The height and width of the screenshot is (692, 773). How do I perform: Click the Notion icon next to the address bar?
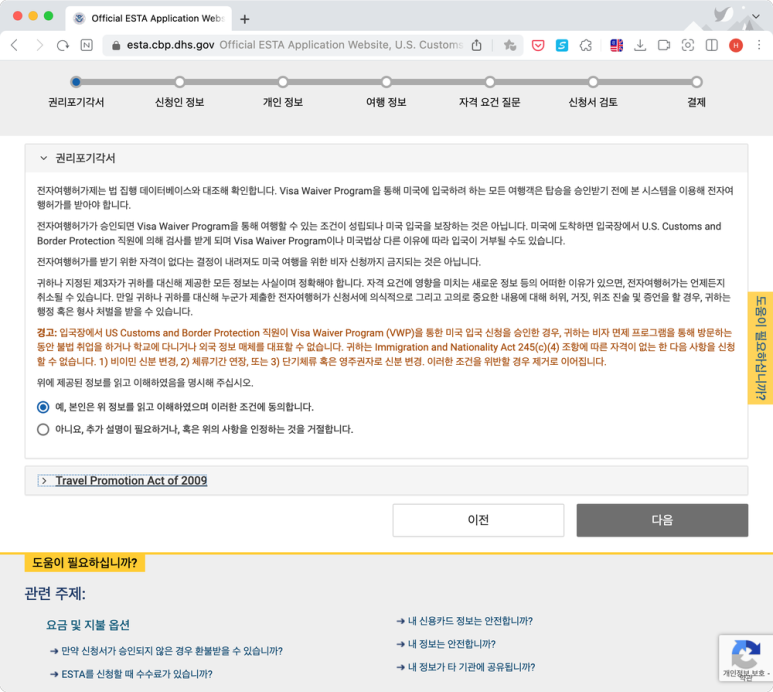(87, 45)
